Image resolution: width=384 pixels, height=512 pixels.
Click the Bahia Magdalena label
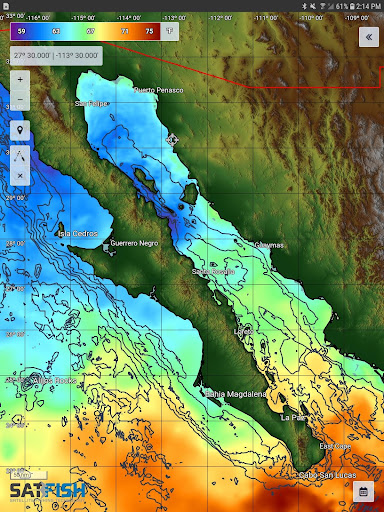(x=236, y=394)
